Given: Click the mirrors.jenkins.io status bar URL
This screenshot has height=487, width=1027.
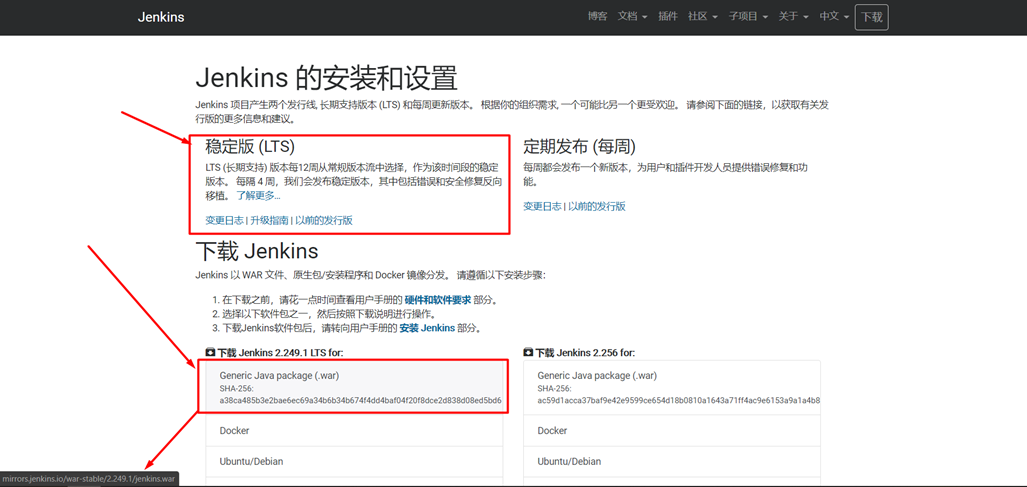Looking at the screenshot, I should coord(88,480).
